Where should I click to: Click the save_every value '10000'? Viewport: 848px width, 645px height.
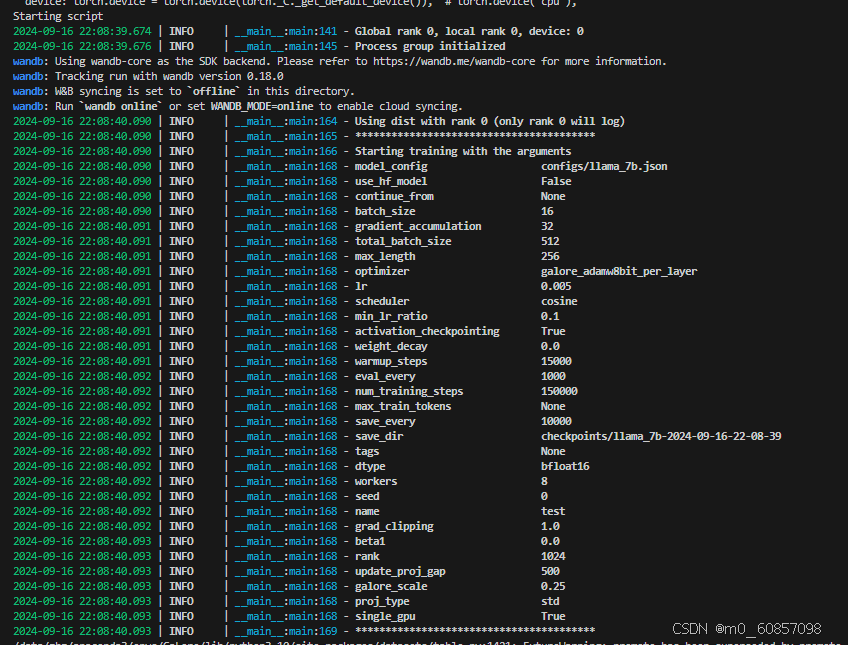(556, 422)
